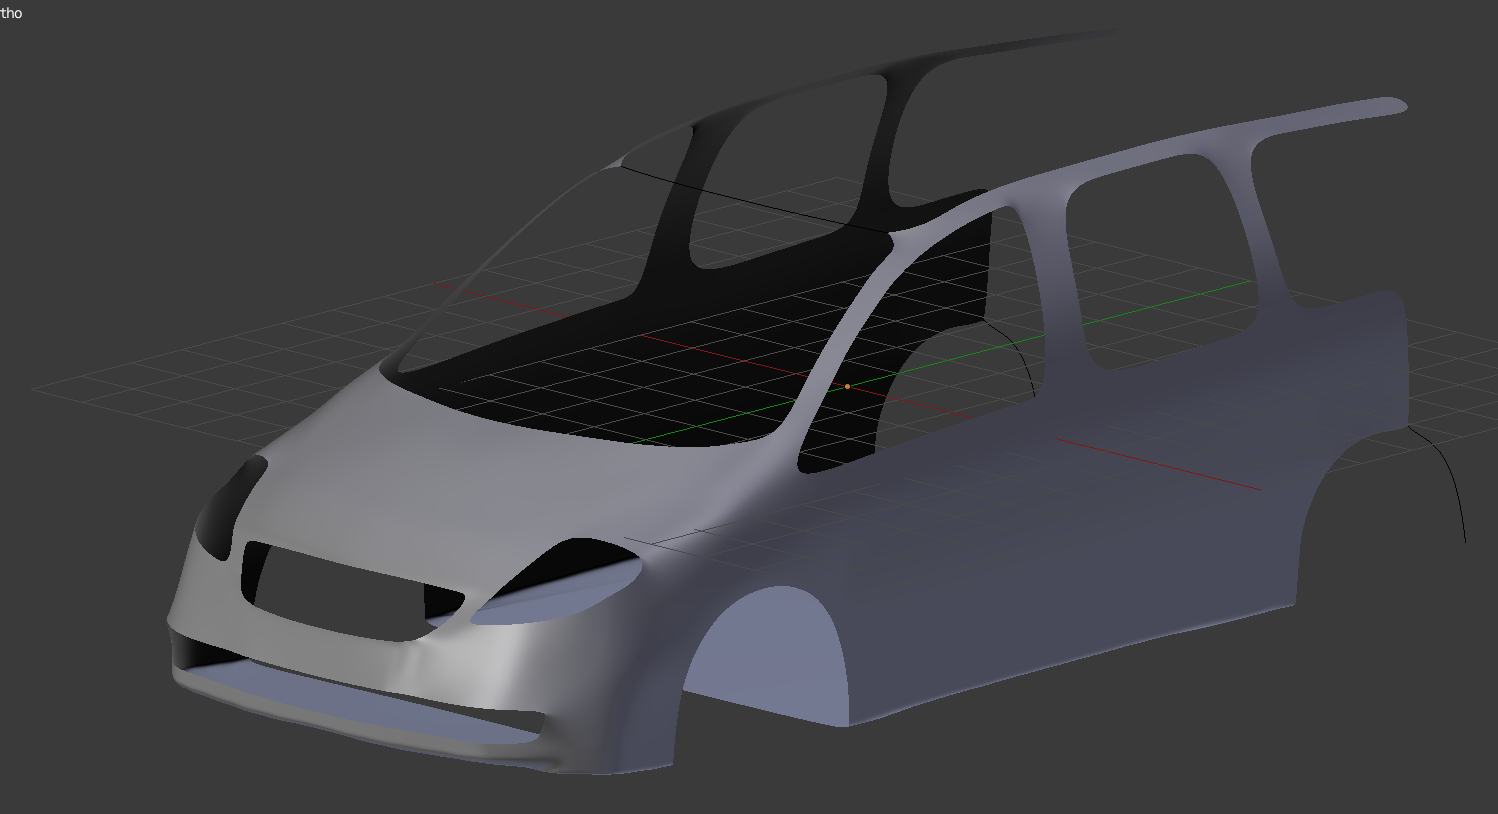Click the orange object origin dot
Viewport: 1498px width, 814px height.
[848, 386]
